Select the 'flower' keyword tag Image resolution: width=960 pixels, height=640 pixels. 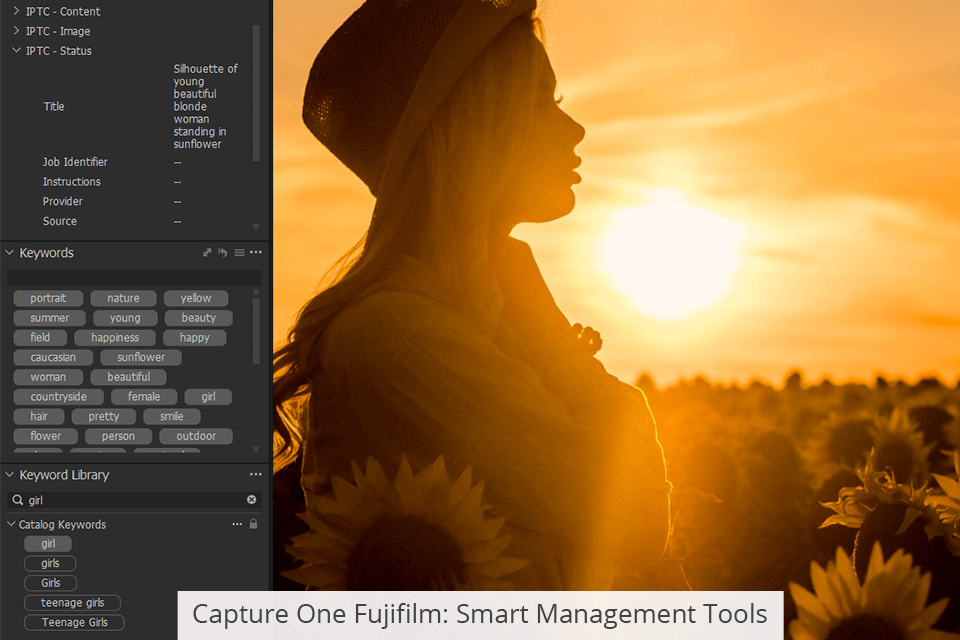coord(46,436)
